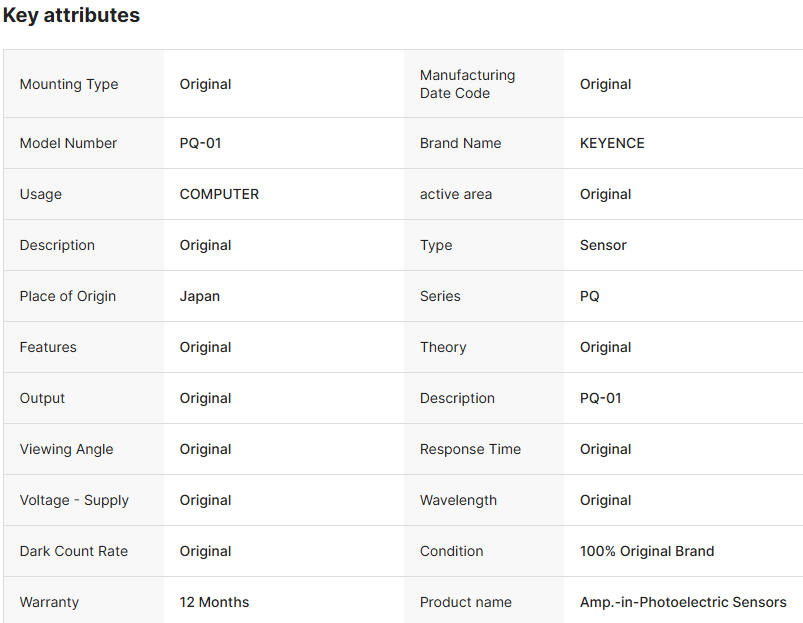Click the 100% Original Brand condition value
Screen dimensions: 803x623
(647, 551)
